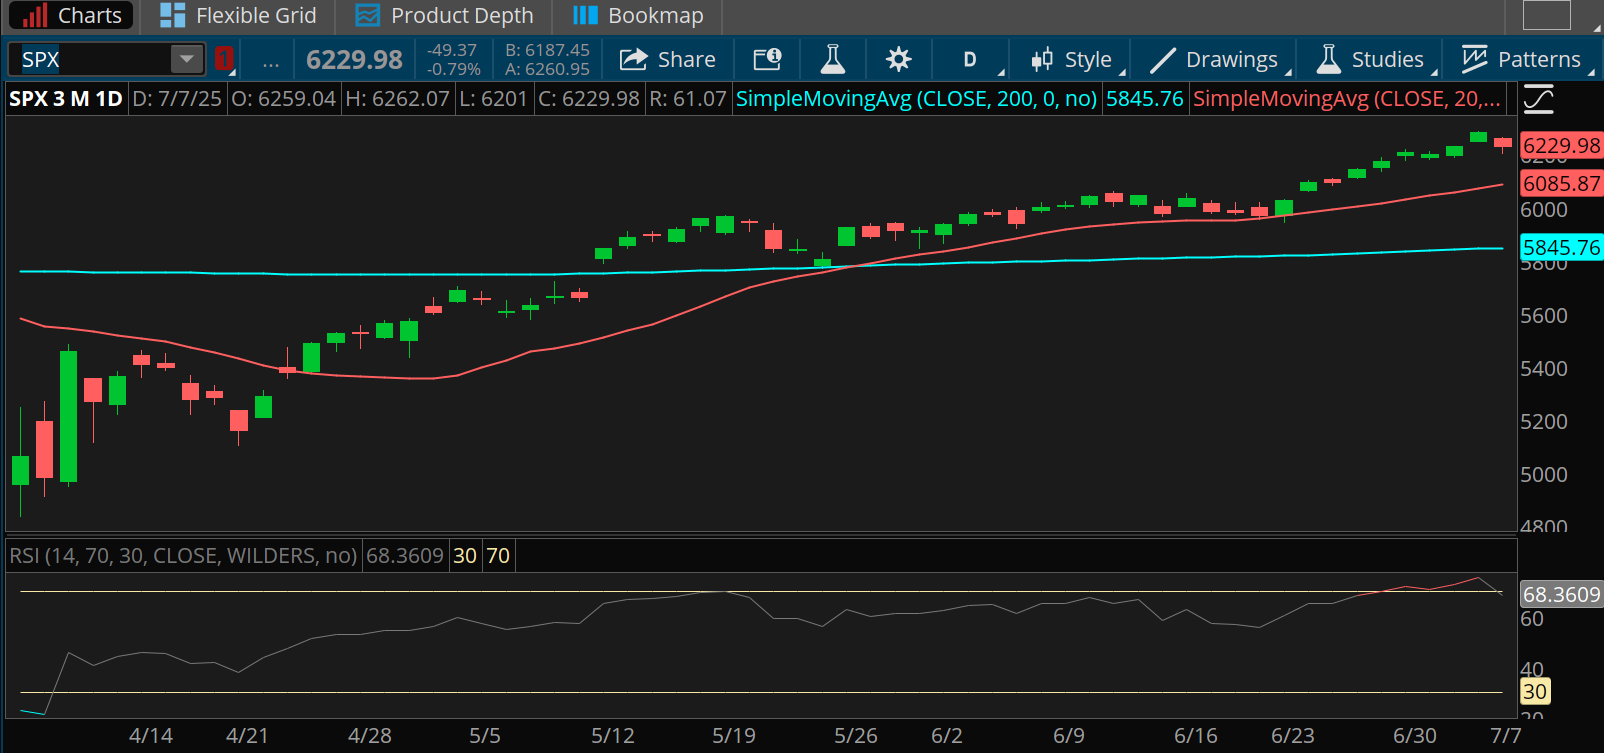Click the Patterns chart icon
Viewport: 1604px width, 753px height.
pyautogui.click(x=1474, y=60)
